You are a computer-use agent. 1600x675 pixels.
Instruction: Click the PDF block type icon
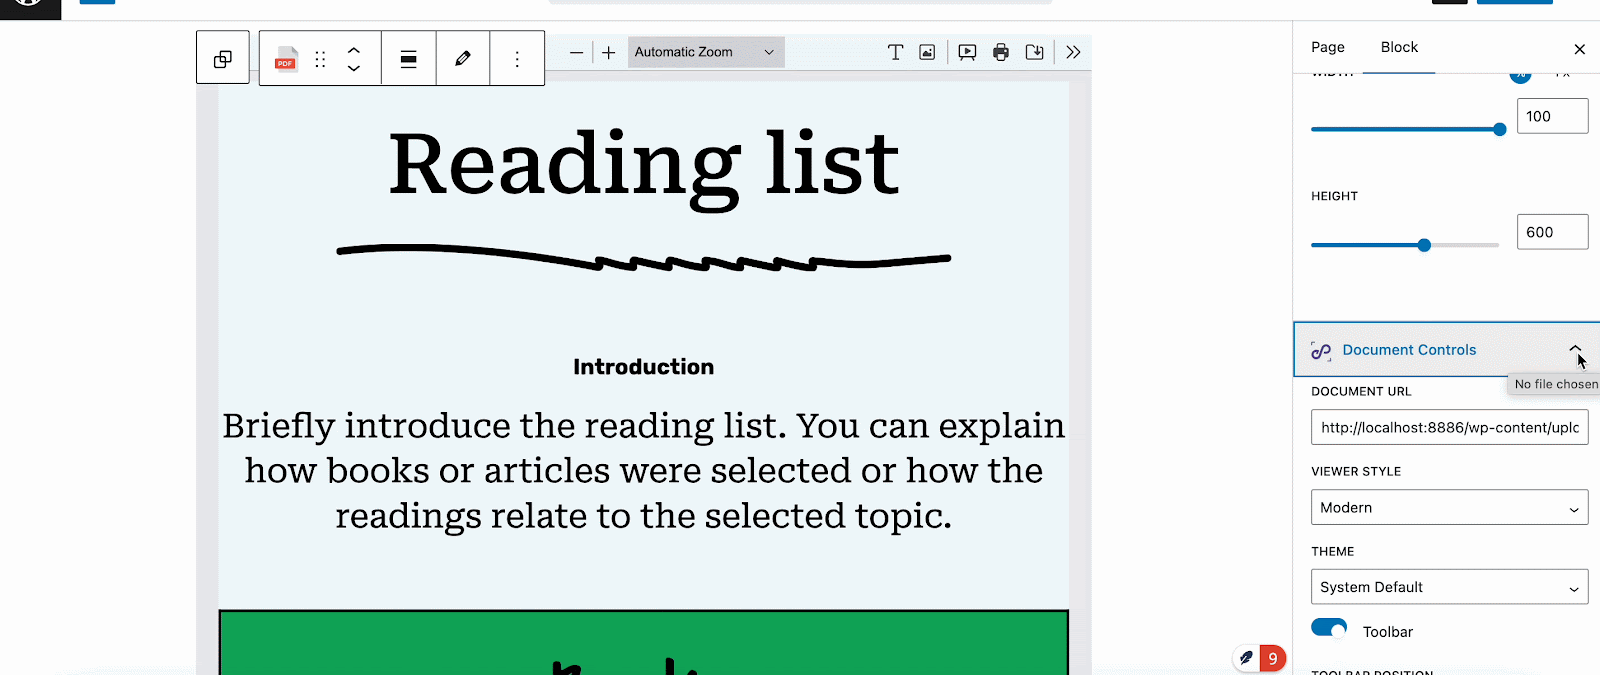click(x=286, y=59)
